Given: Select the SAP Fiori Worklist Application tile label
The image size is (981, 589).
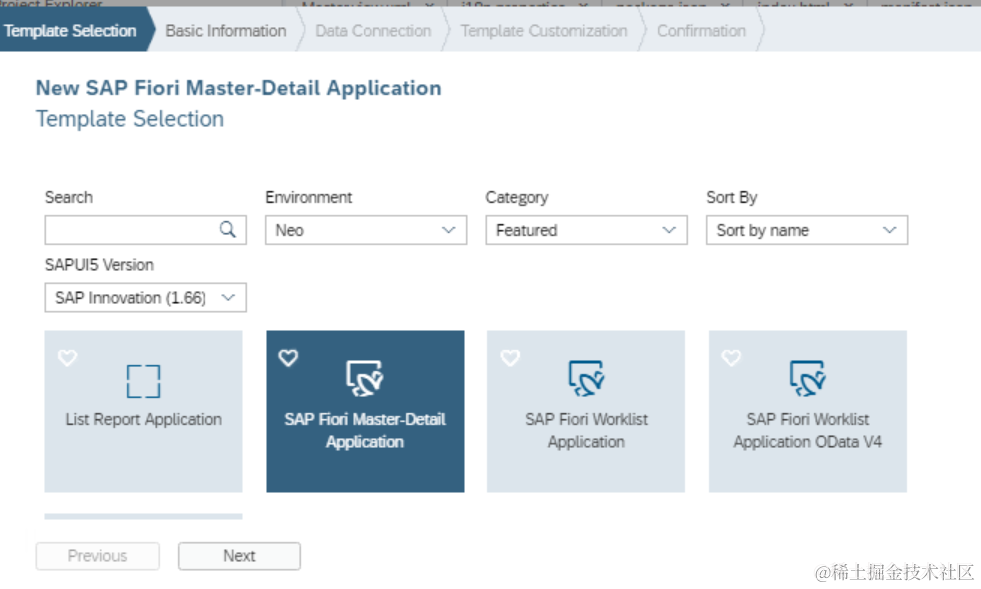Looking at the screenshot, I should pos(586,431).
